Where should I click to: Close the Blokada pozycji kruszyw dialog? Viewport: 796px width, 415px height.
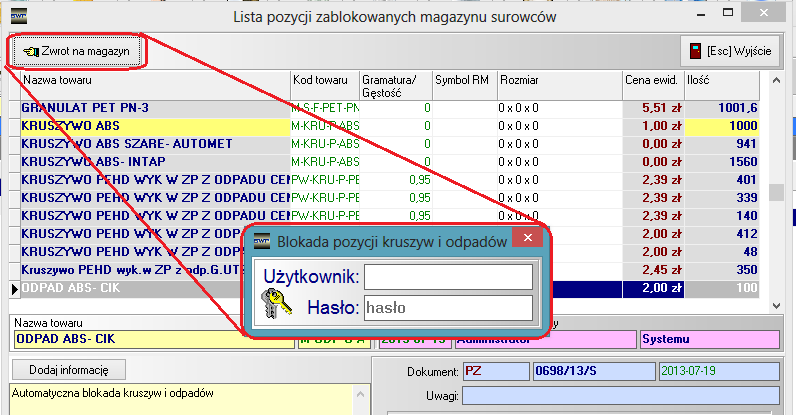click(525, 240)
